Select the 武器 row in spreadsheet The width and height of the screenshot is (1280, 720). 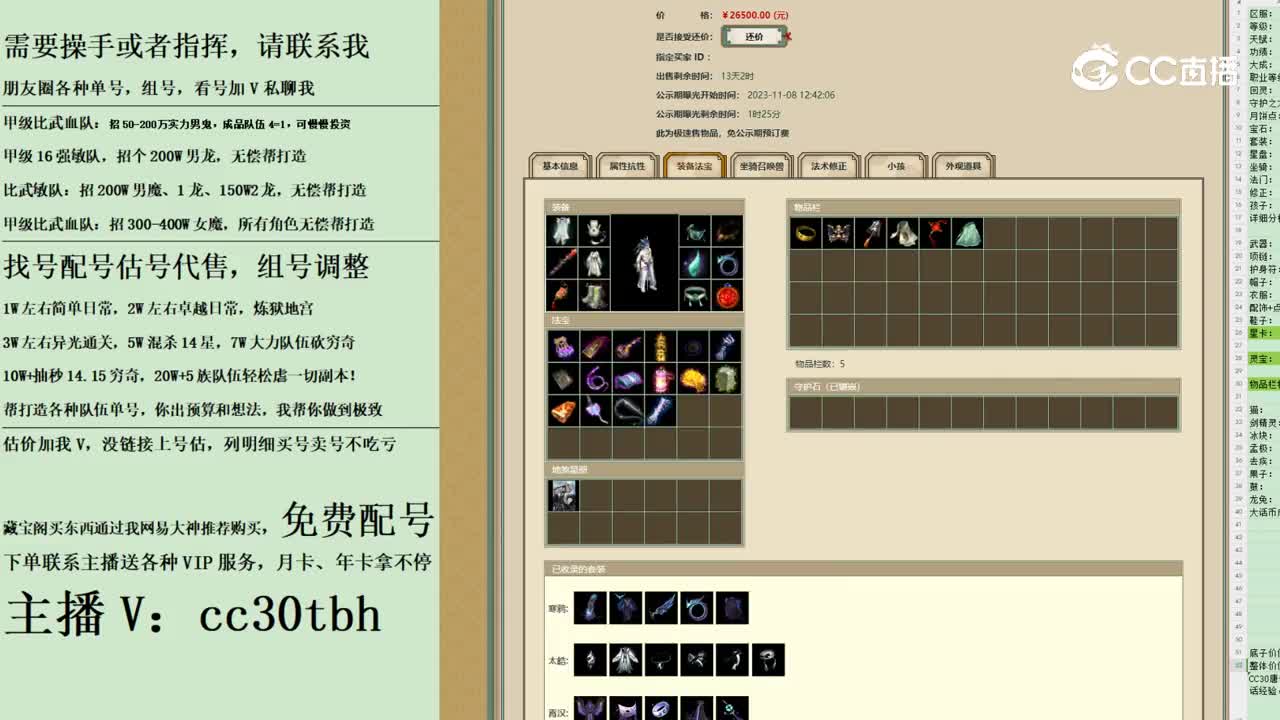[x=1263, y=243]
